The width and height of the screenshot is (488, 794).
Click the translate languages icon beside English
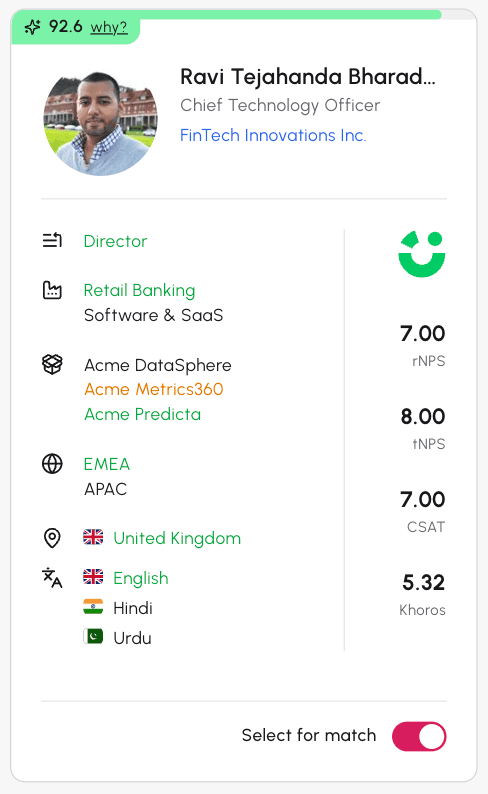[x=52, y=578]
